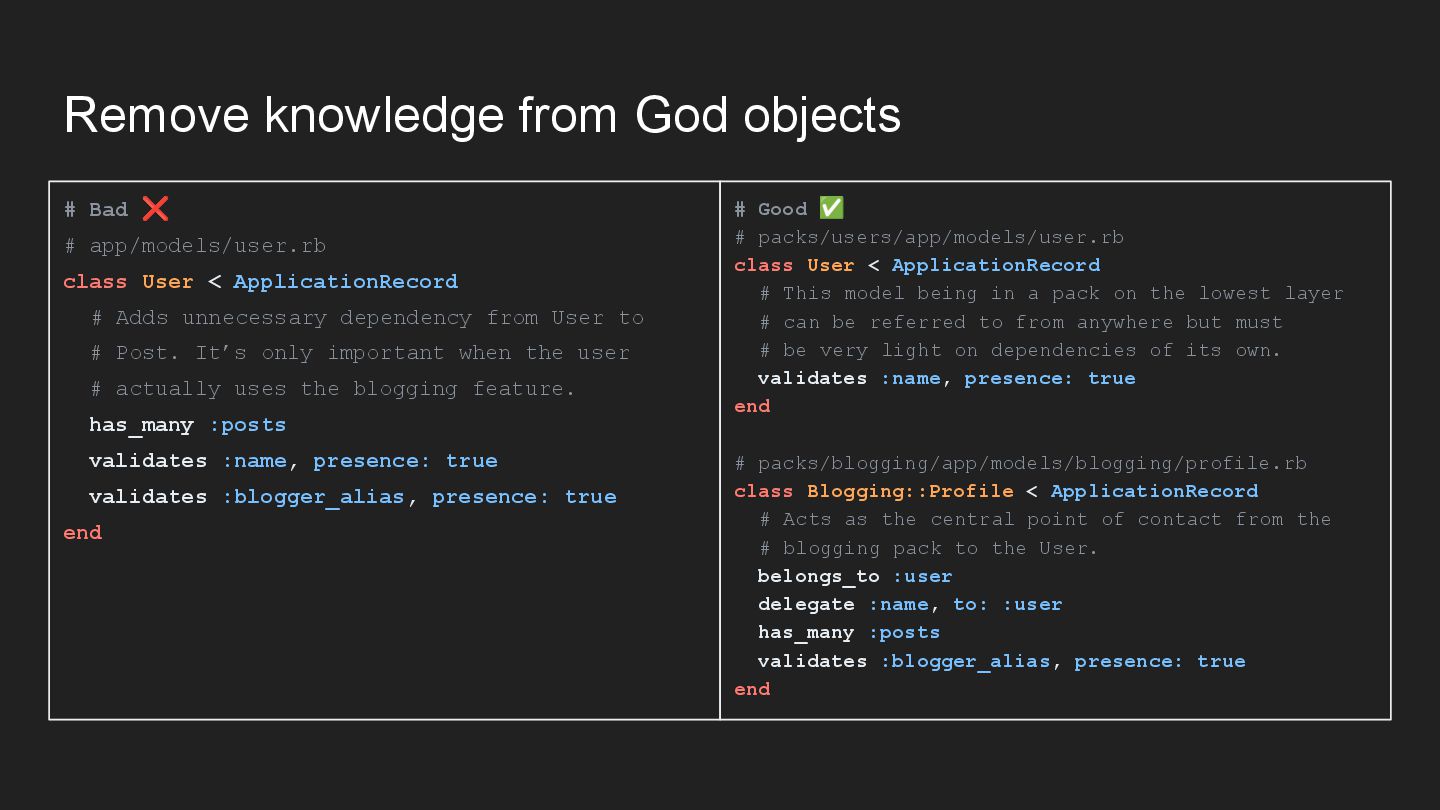Click the red cross mark icon

click(x=155, y=209)
